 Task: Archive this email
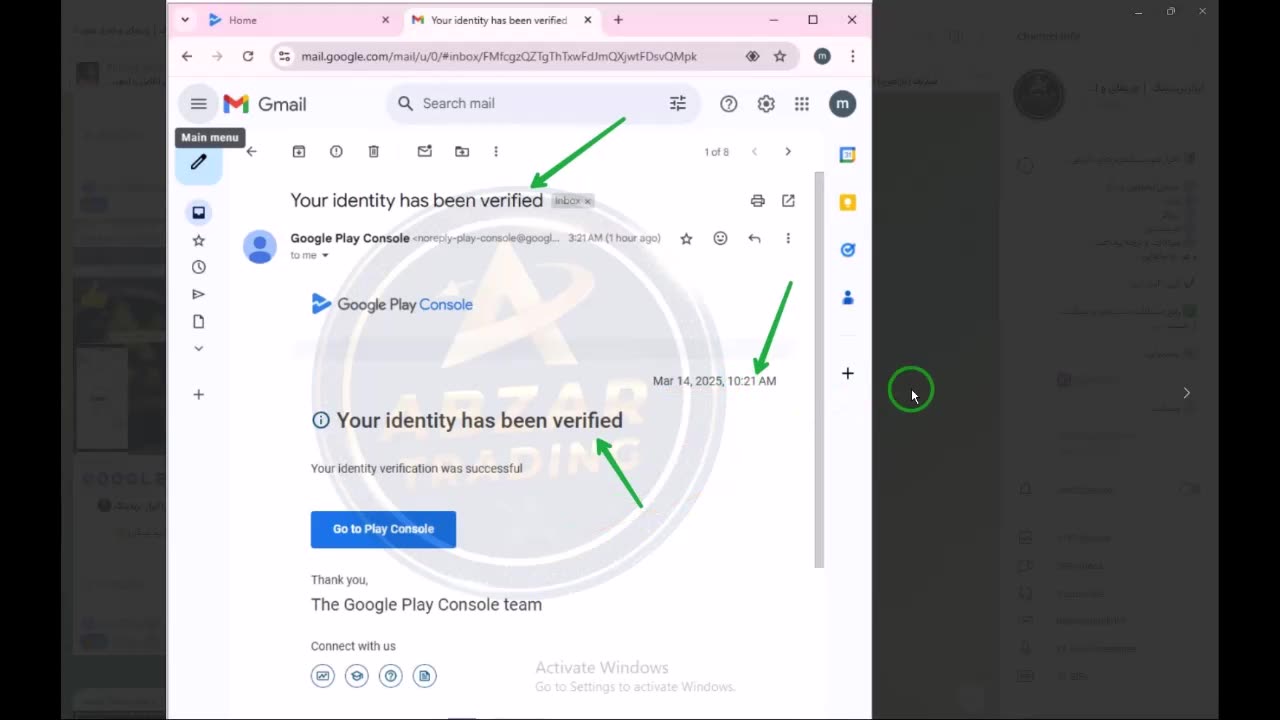click(298, 151)
